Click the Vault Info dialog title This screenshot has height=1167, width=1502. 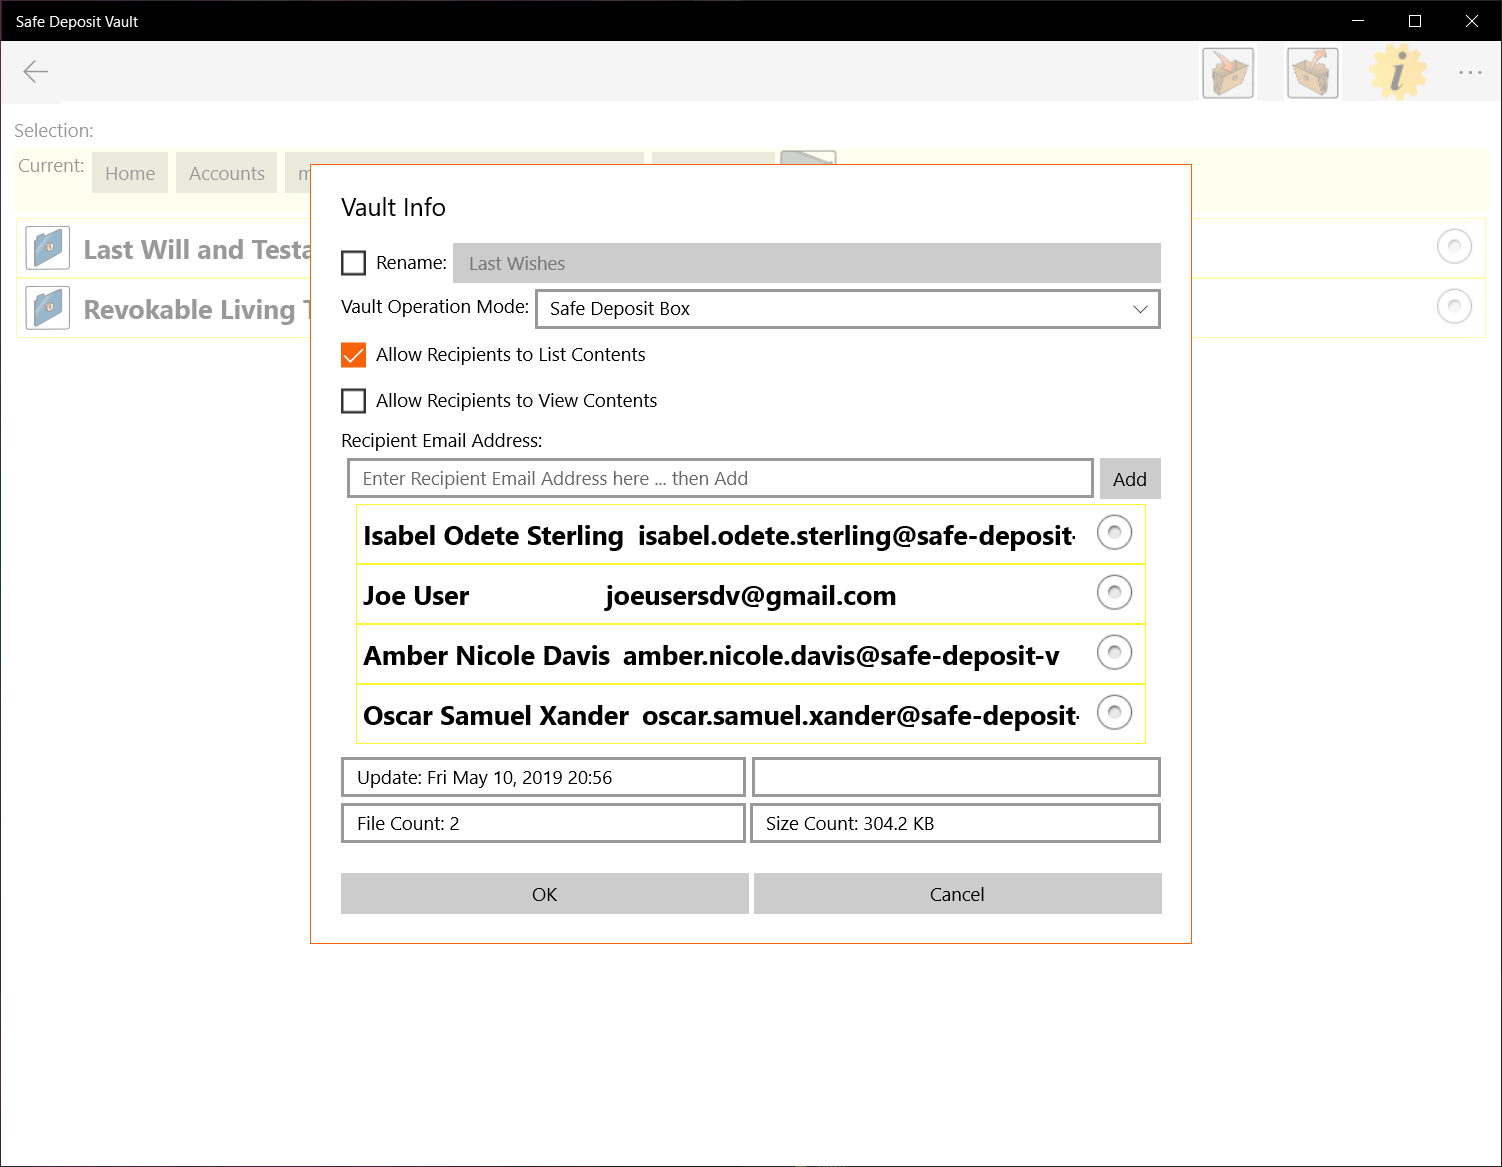pyautogui.click(x=393, y=207)
